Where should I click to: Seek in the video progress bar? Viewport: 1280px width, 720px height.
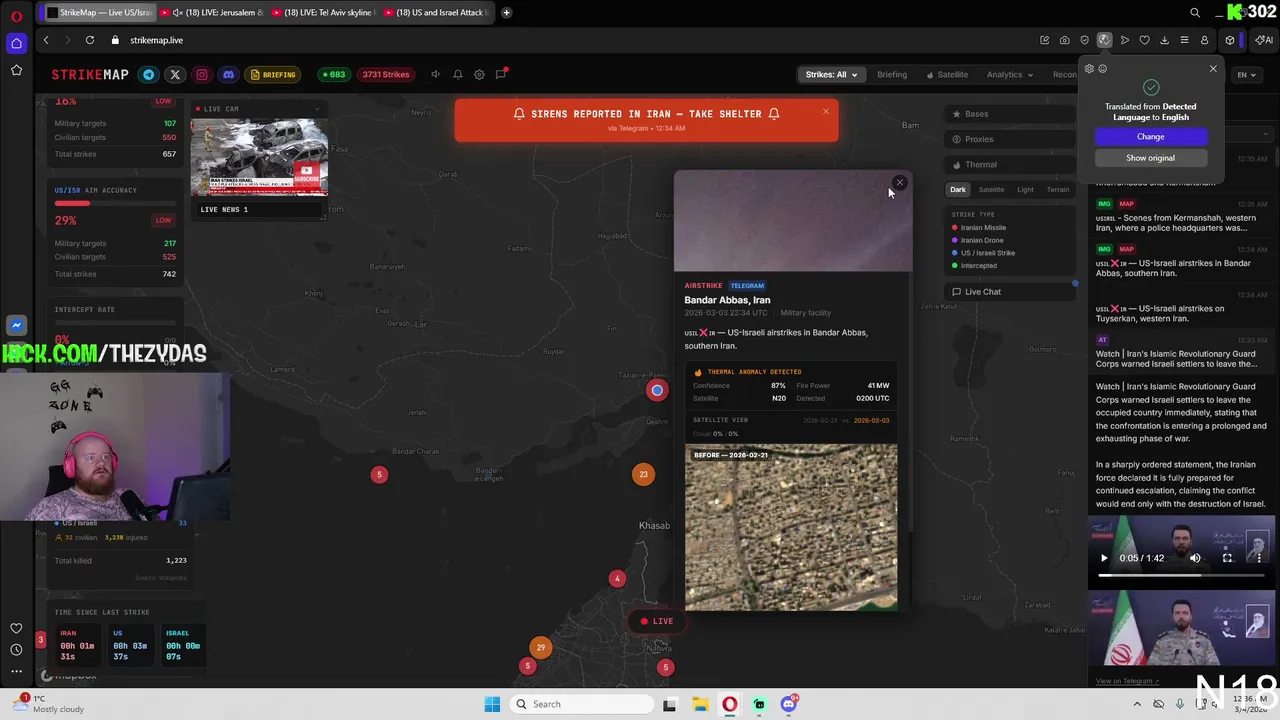click(1180, 575)
